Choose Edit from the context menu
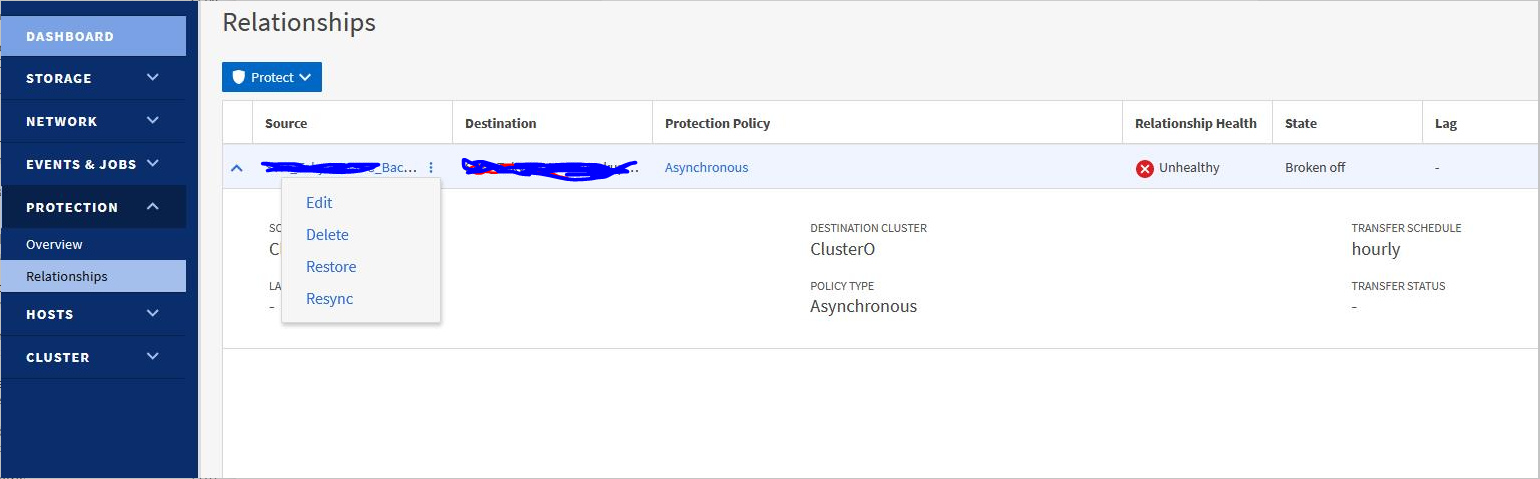Image resolution: width=1540 pixels, height=479 pixels. coord(319,202)
